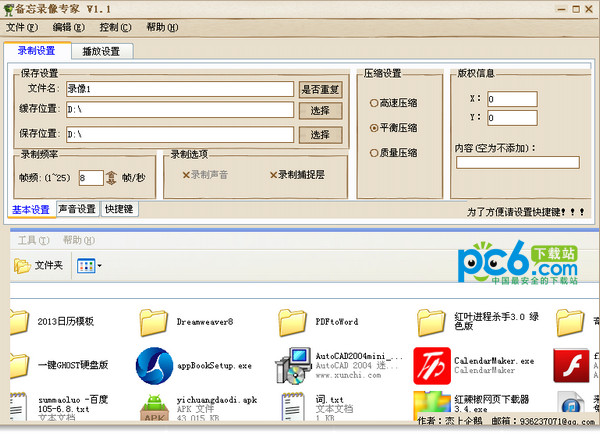
Task: Click the yichuangdaodi.apk file name
Action: [217, 400]
